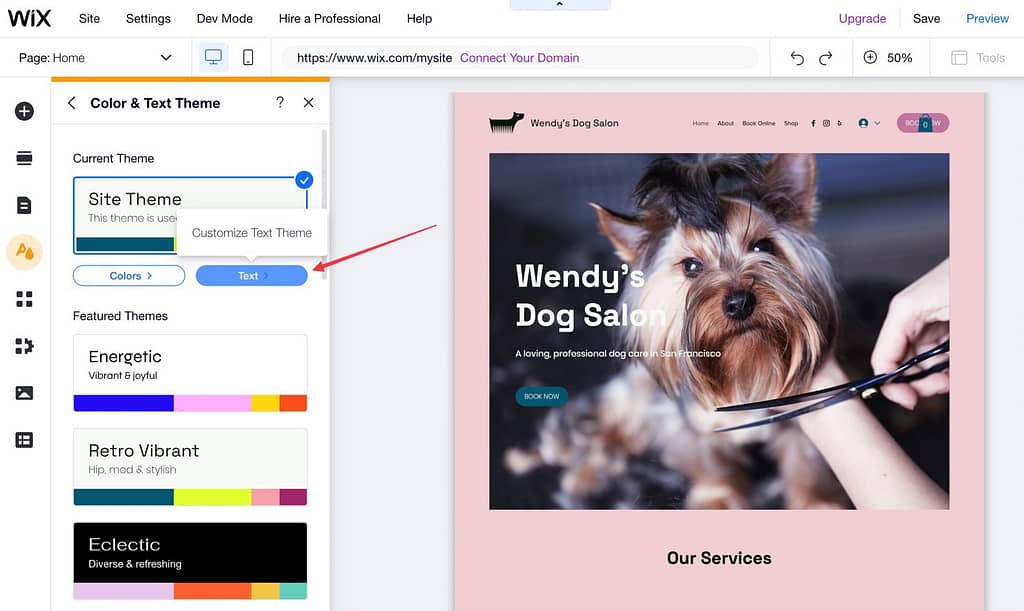Click Energetic theme's blue color swatch
This screenshot has height=611, width=1024.
coord(123,403)
